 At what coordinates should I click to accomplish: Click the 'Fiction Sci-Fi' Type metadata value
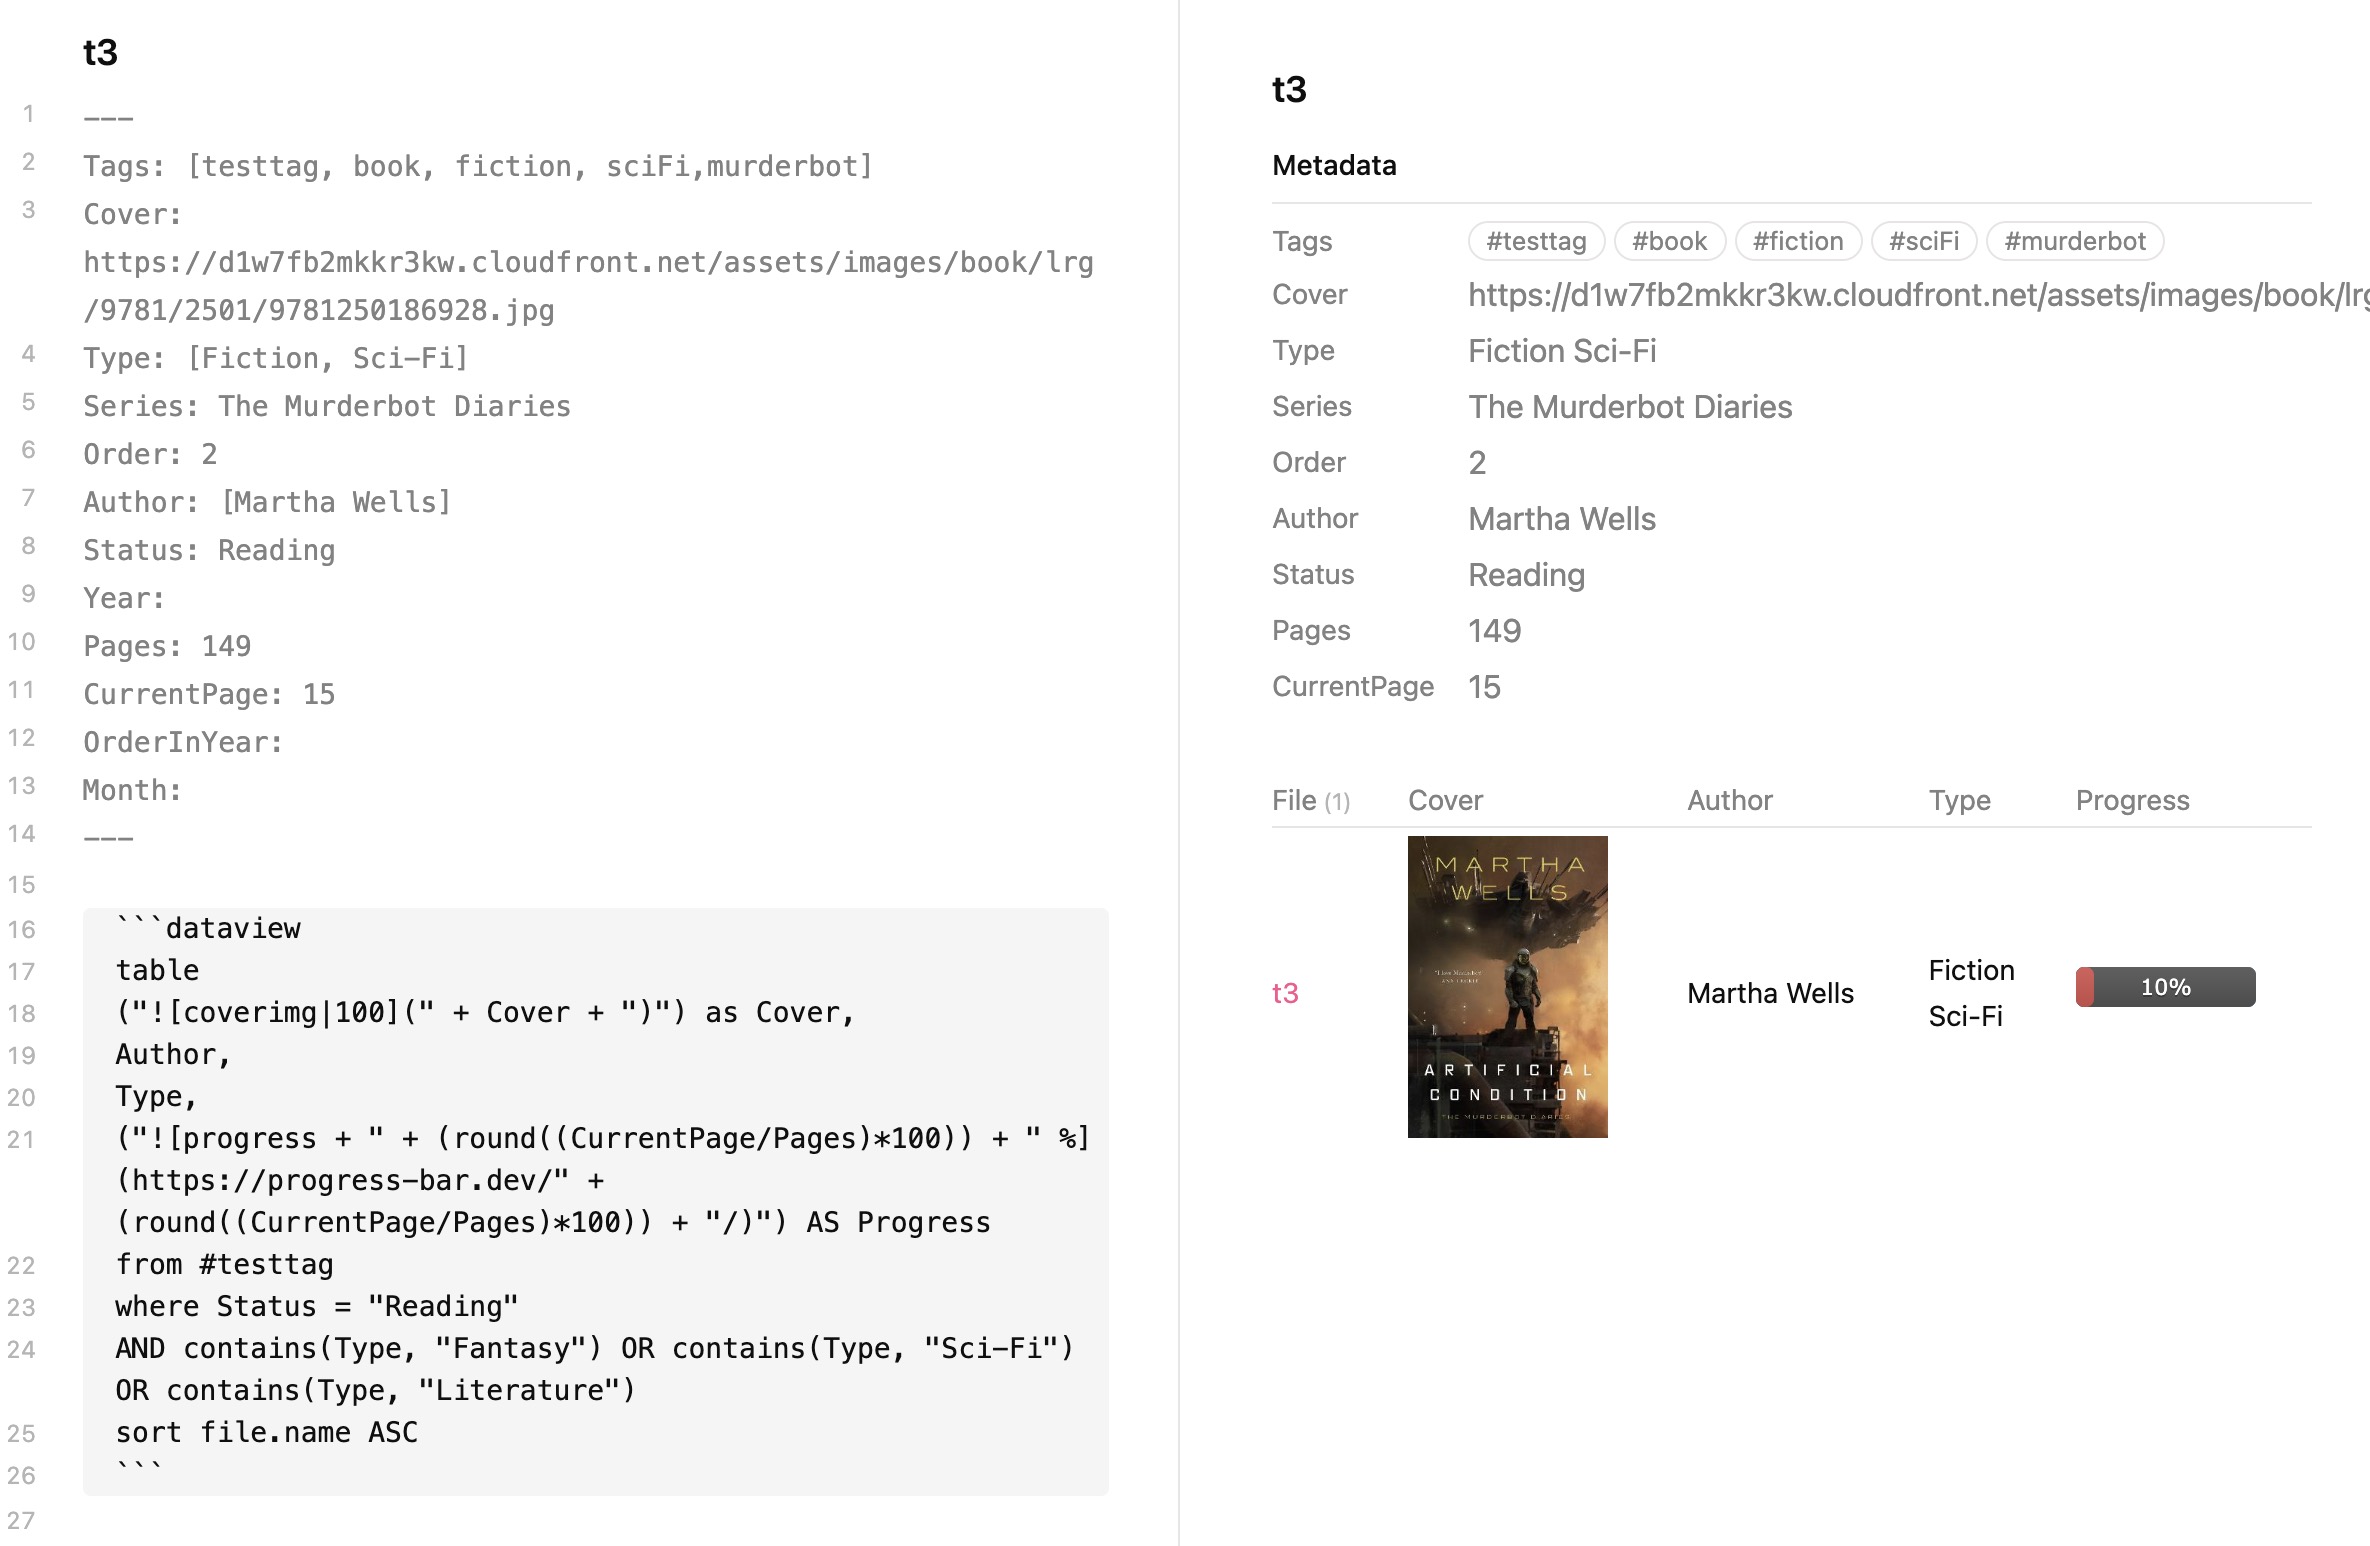[1562, 351]
